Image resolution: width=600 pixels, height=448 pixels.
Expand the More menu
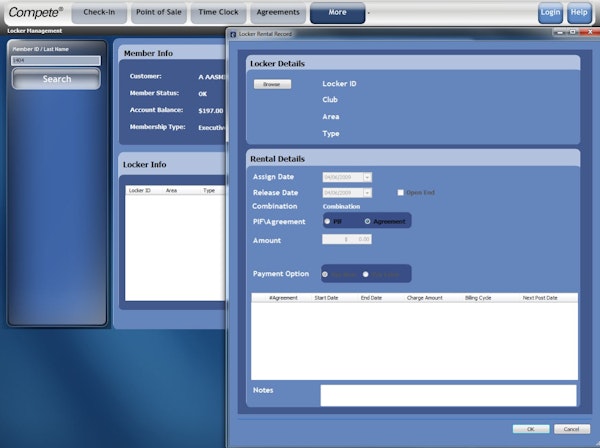click(336, 12)
